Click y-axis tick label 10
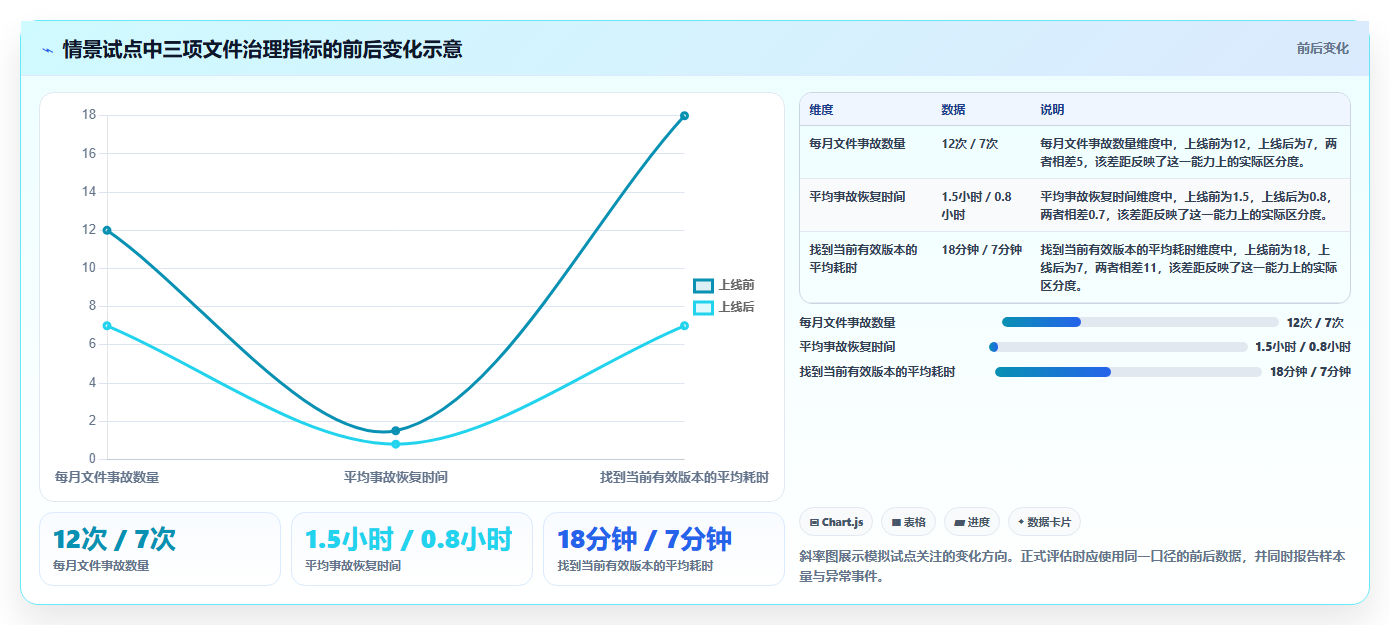 [x=89, y=268]
